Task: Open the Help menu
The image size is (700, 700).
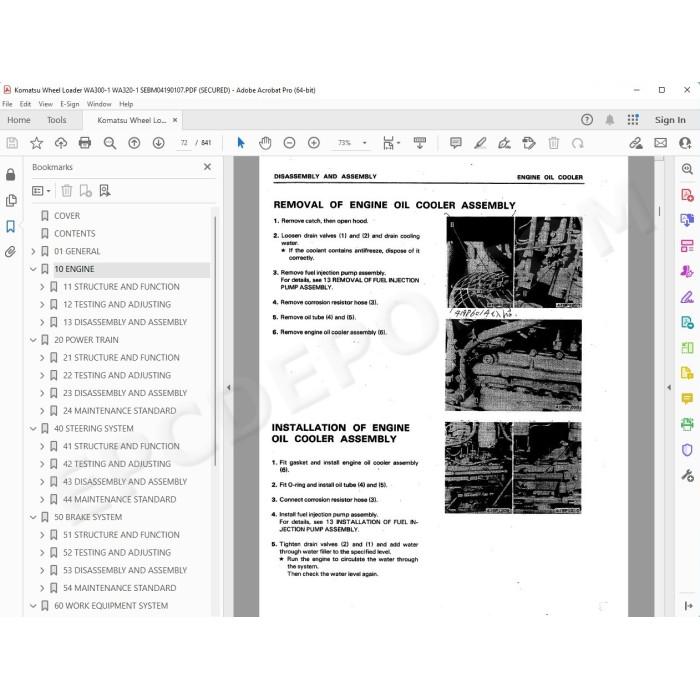Action: (126, 104)
